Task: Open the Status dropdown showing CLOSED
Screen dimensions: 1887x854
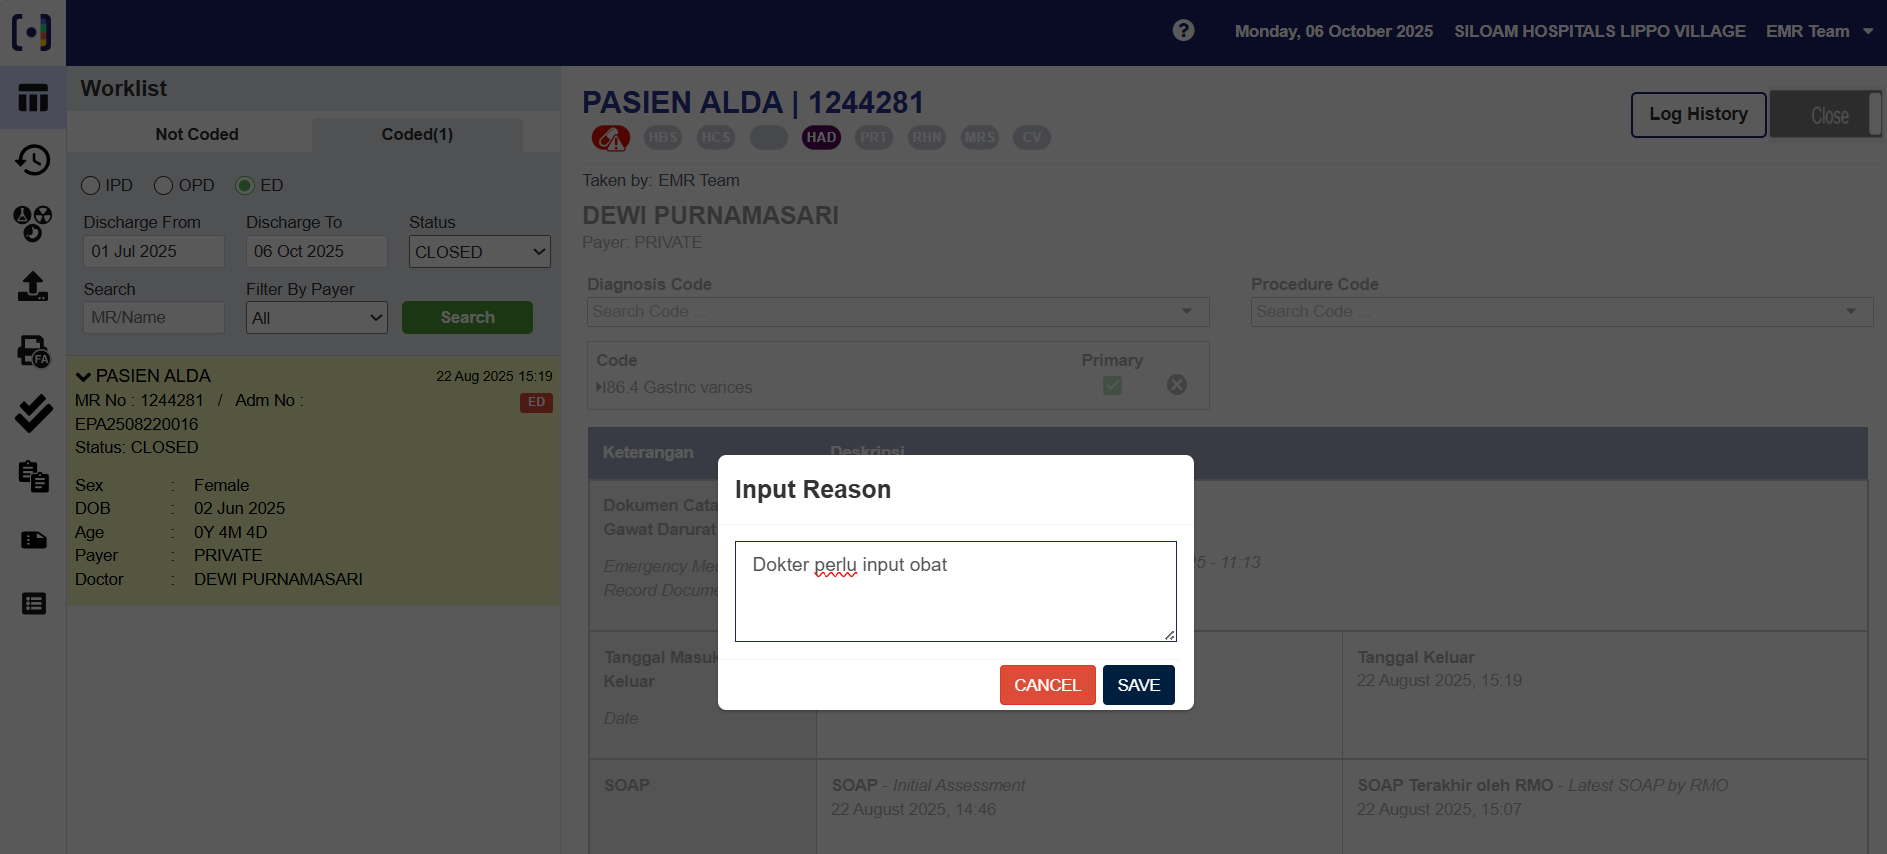Action: tap(480, 252)
